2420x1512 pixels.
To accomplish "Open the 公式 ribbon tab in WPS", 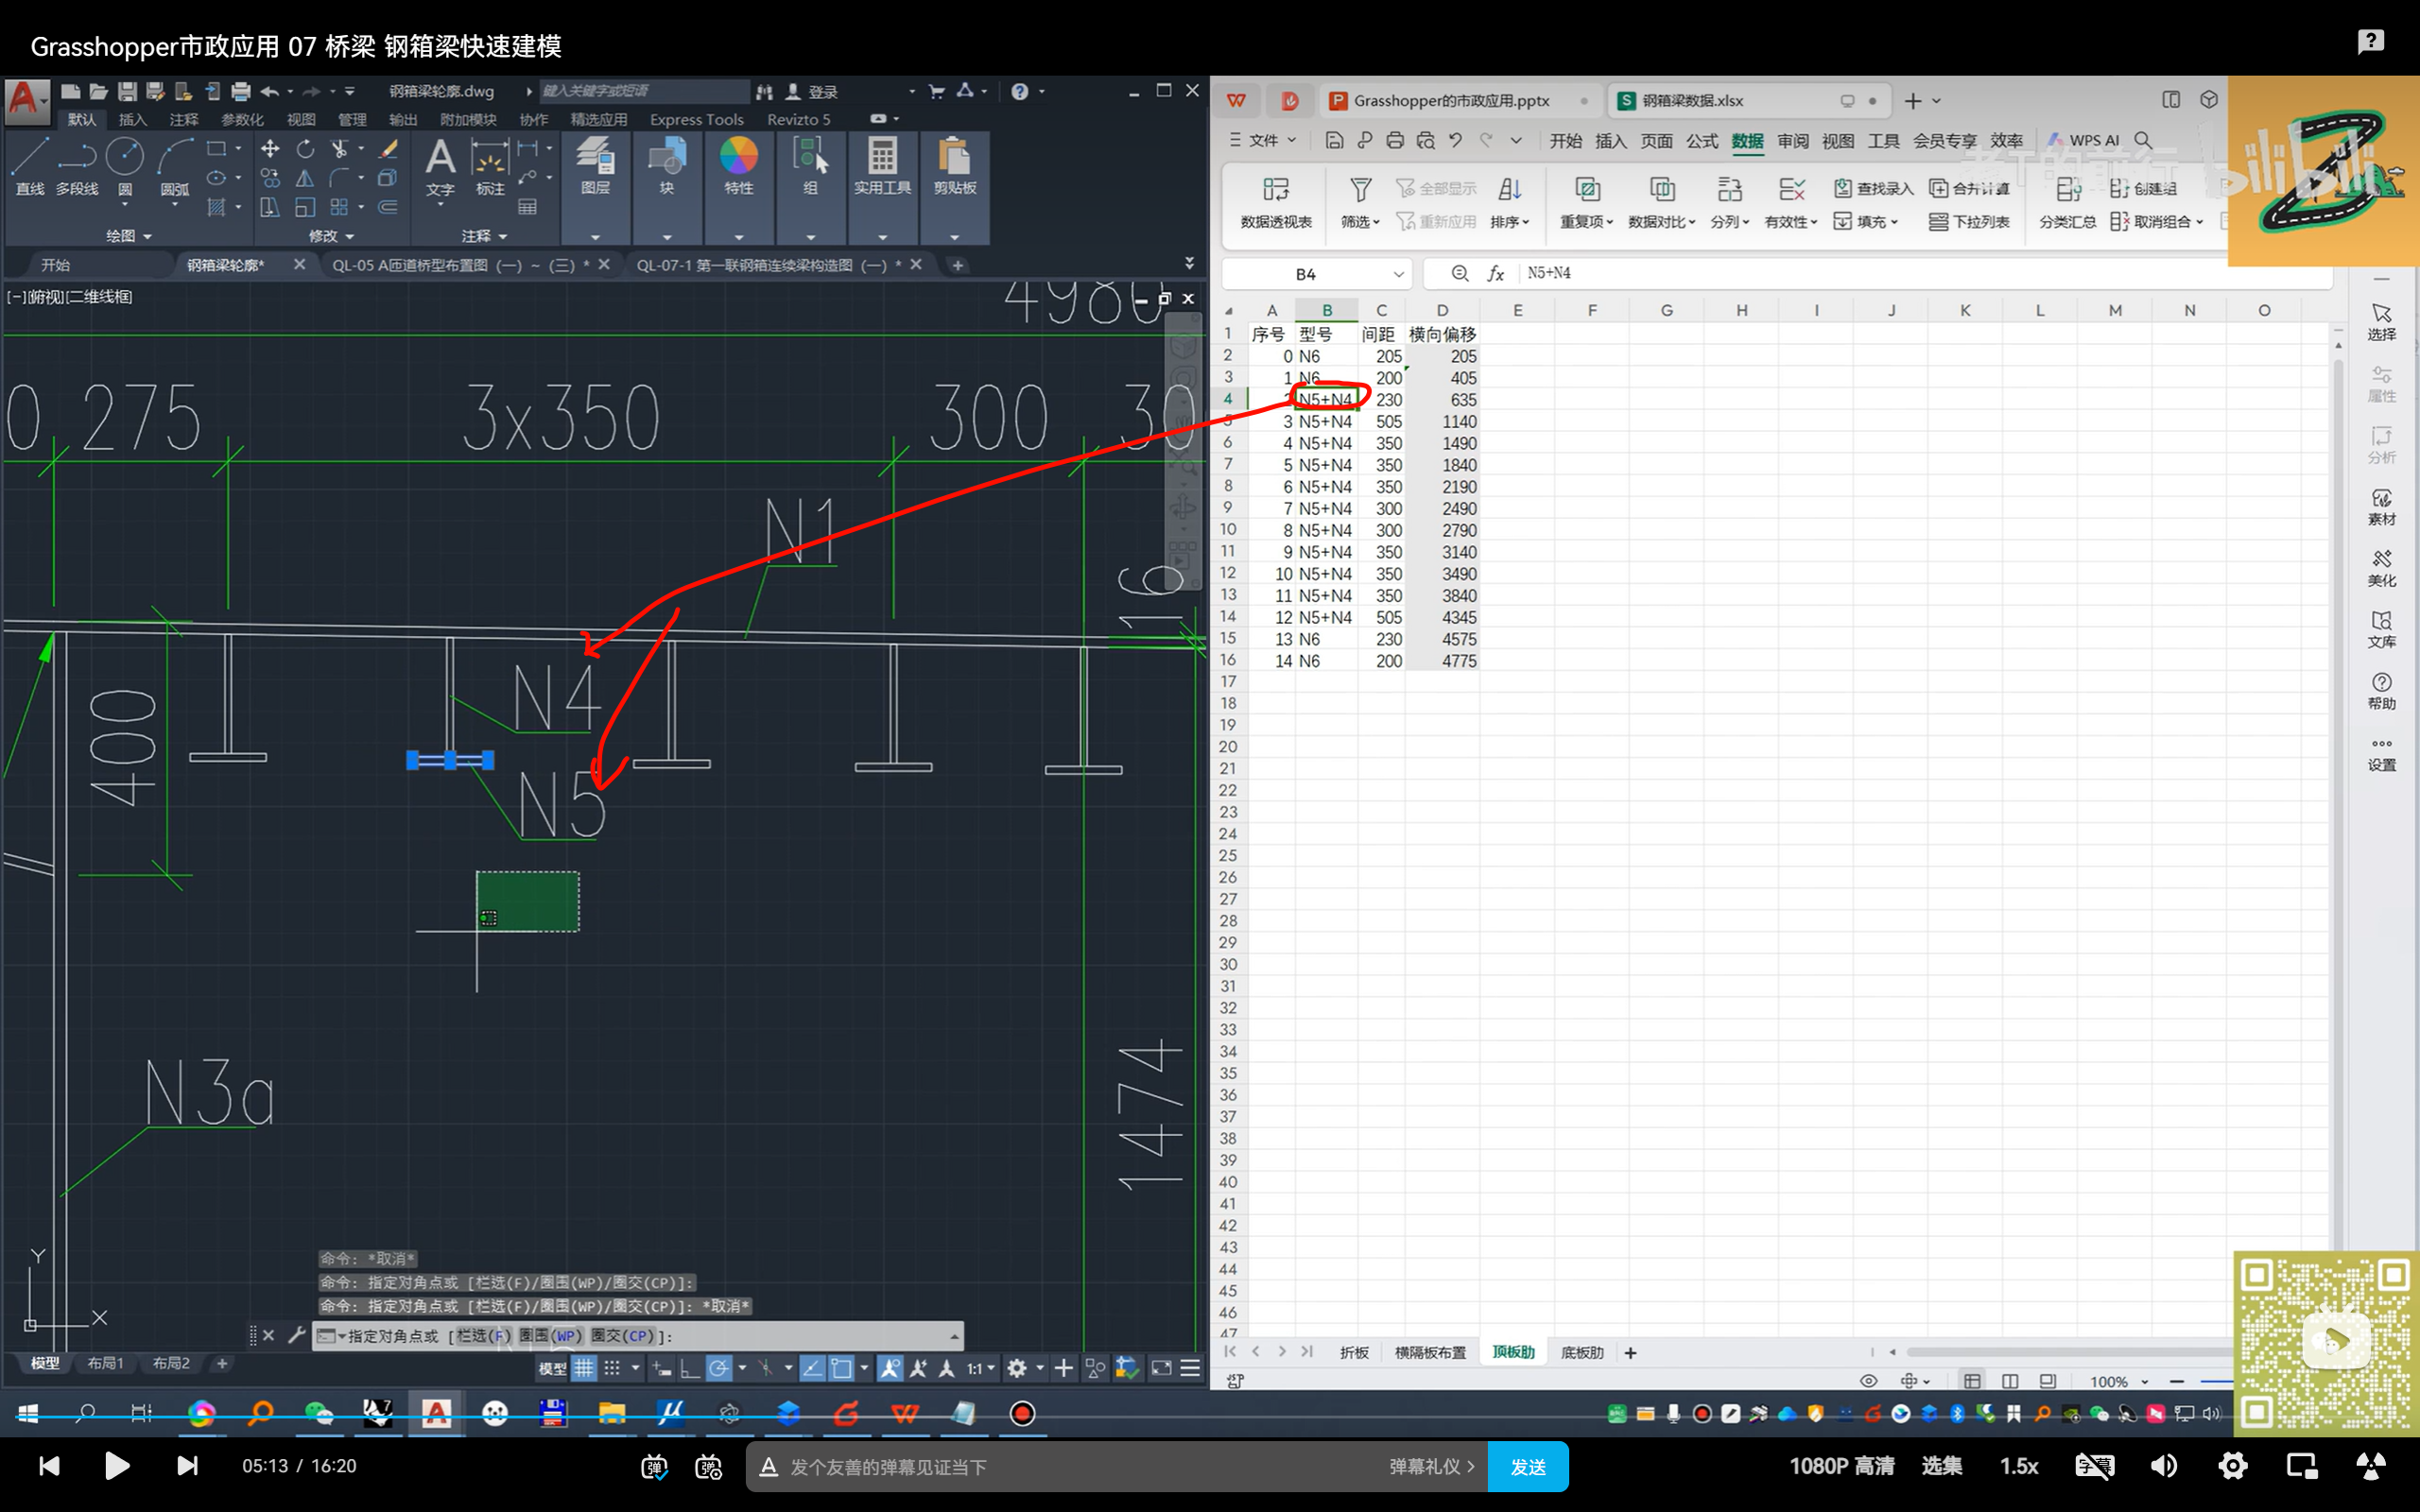I will click(1701, 141).
